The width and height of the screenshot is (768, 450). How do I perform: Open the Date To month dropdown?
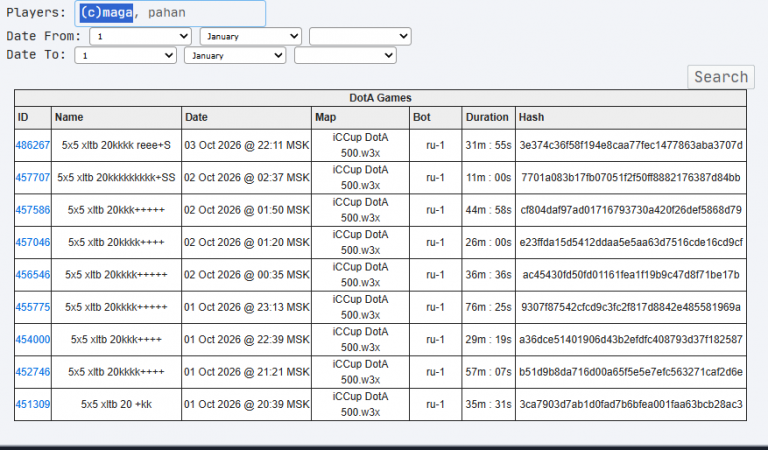coord(235,55)
